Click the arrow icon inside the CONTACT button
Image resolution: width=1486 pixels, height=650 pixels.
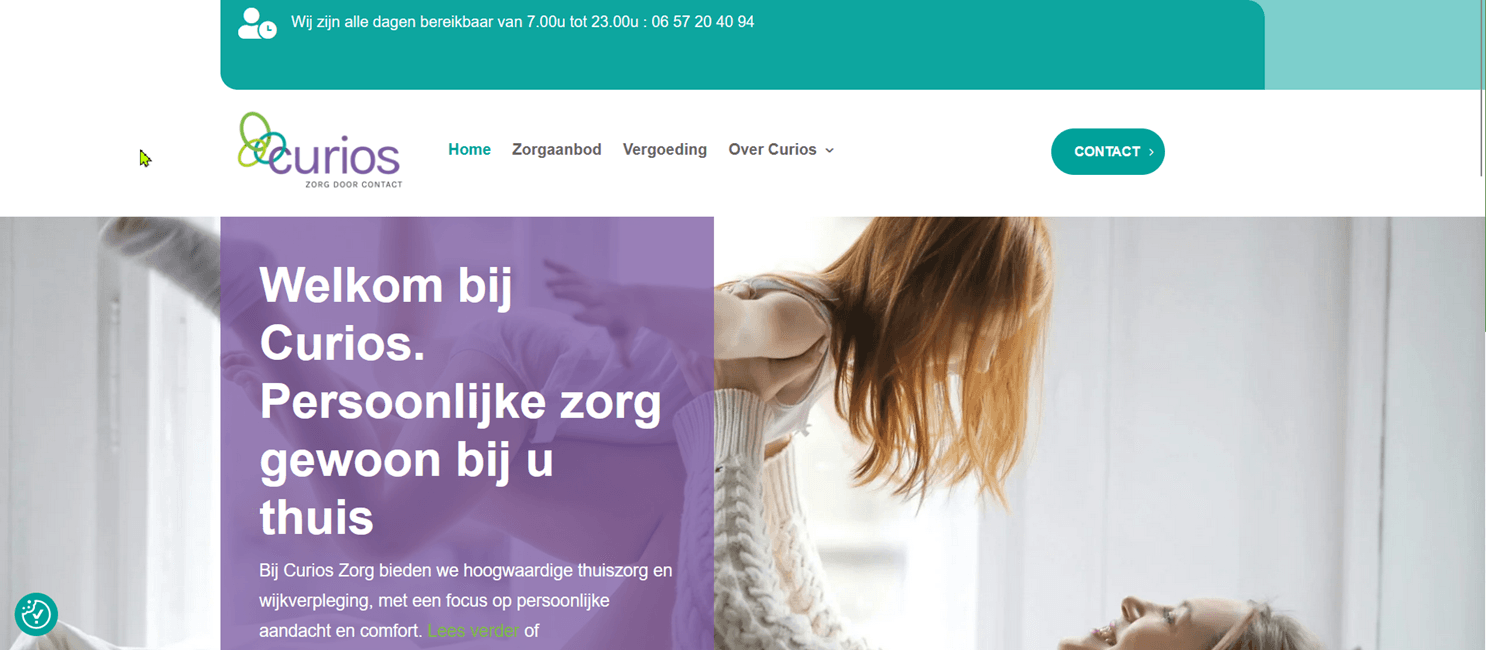pyautogui.click(x=1151, y=152)
